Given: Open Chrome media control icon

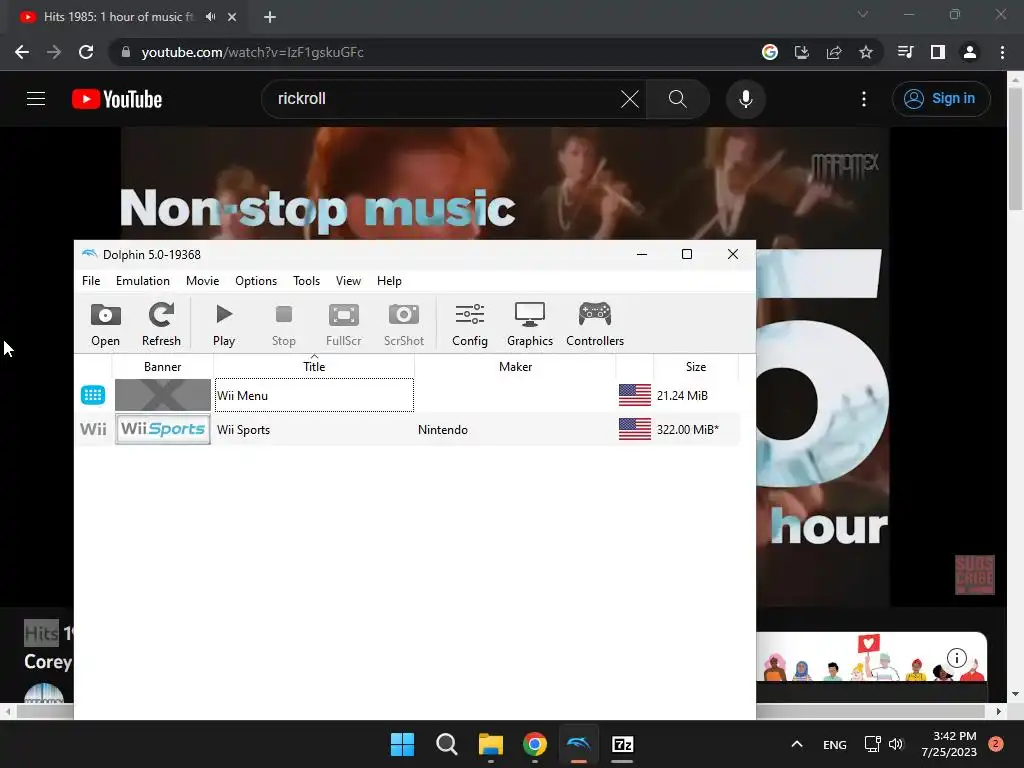Looking at the screenshot, I should (x=905, y=52).
